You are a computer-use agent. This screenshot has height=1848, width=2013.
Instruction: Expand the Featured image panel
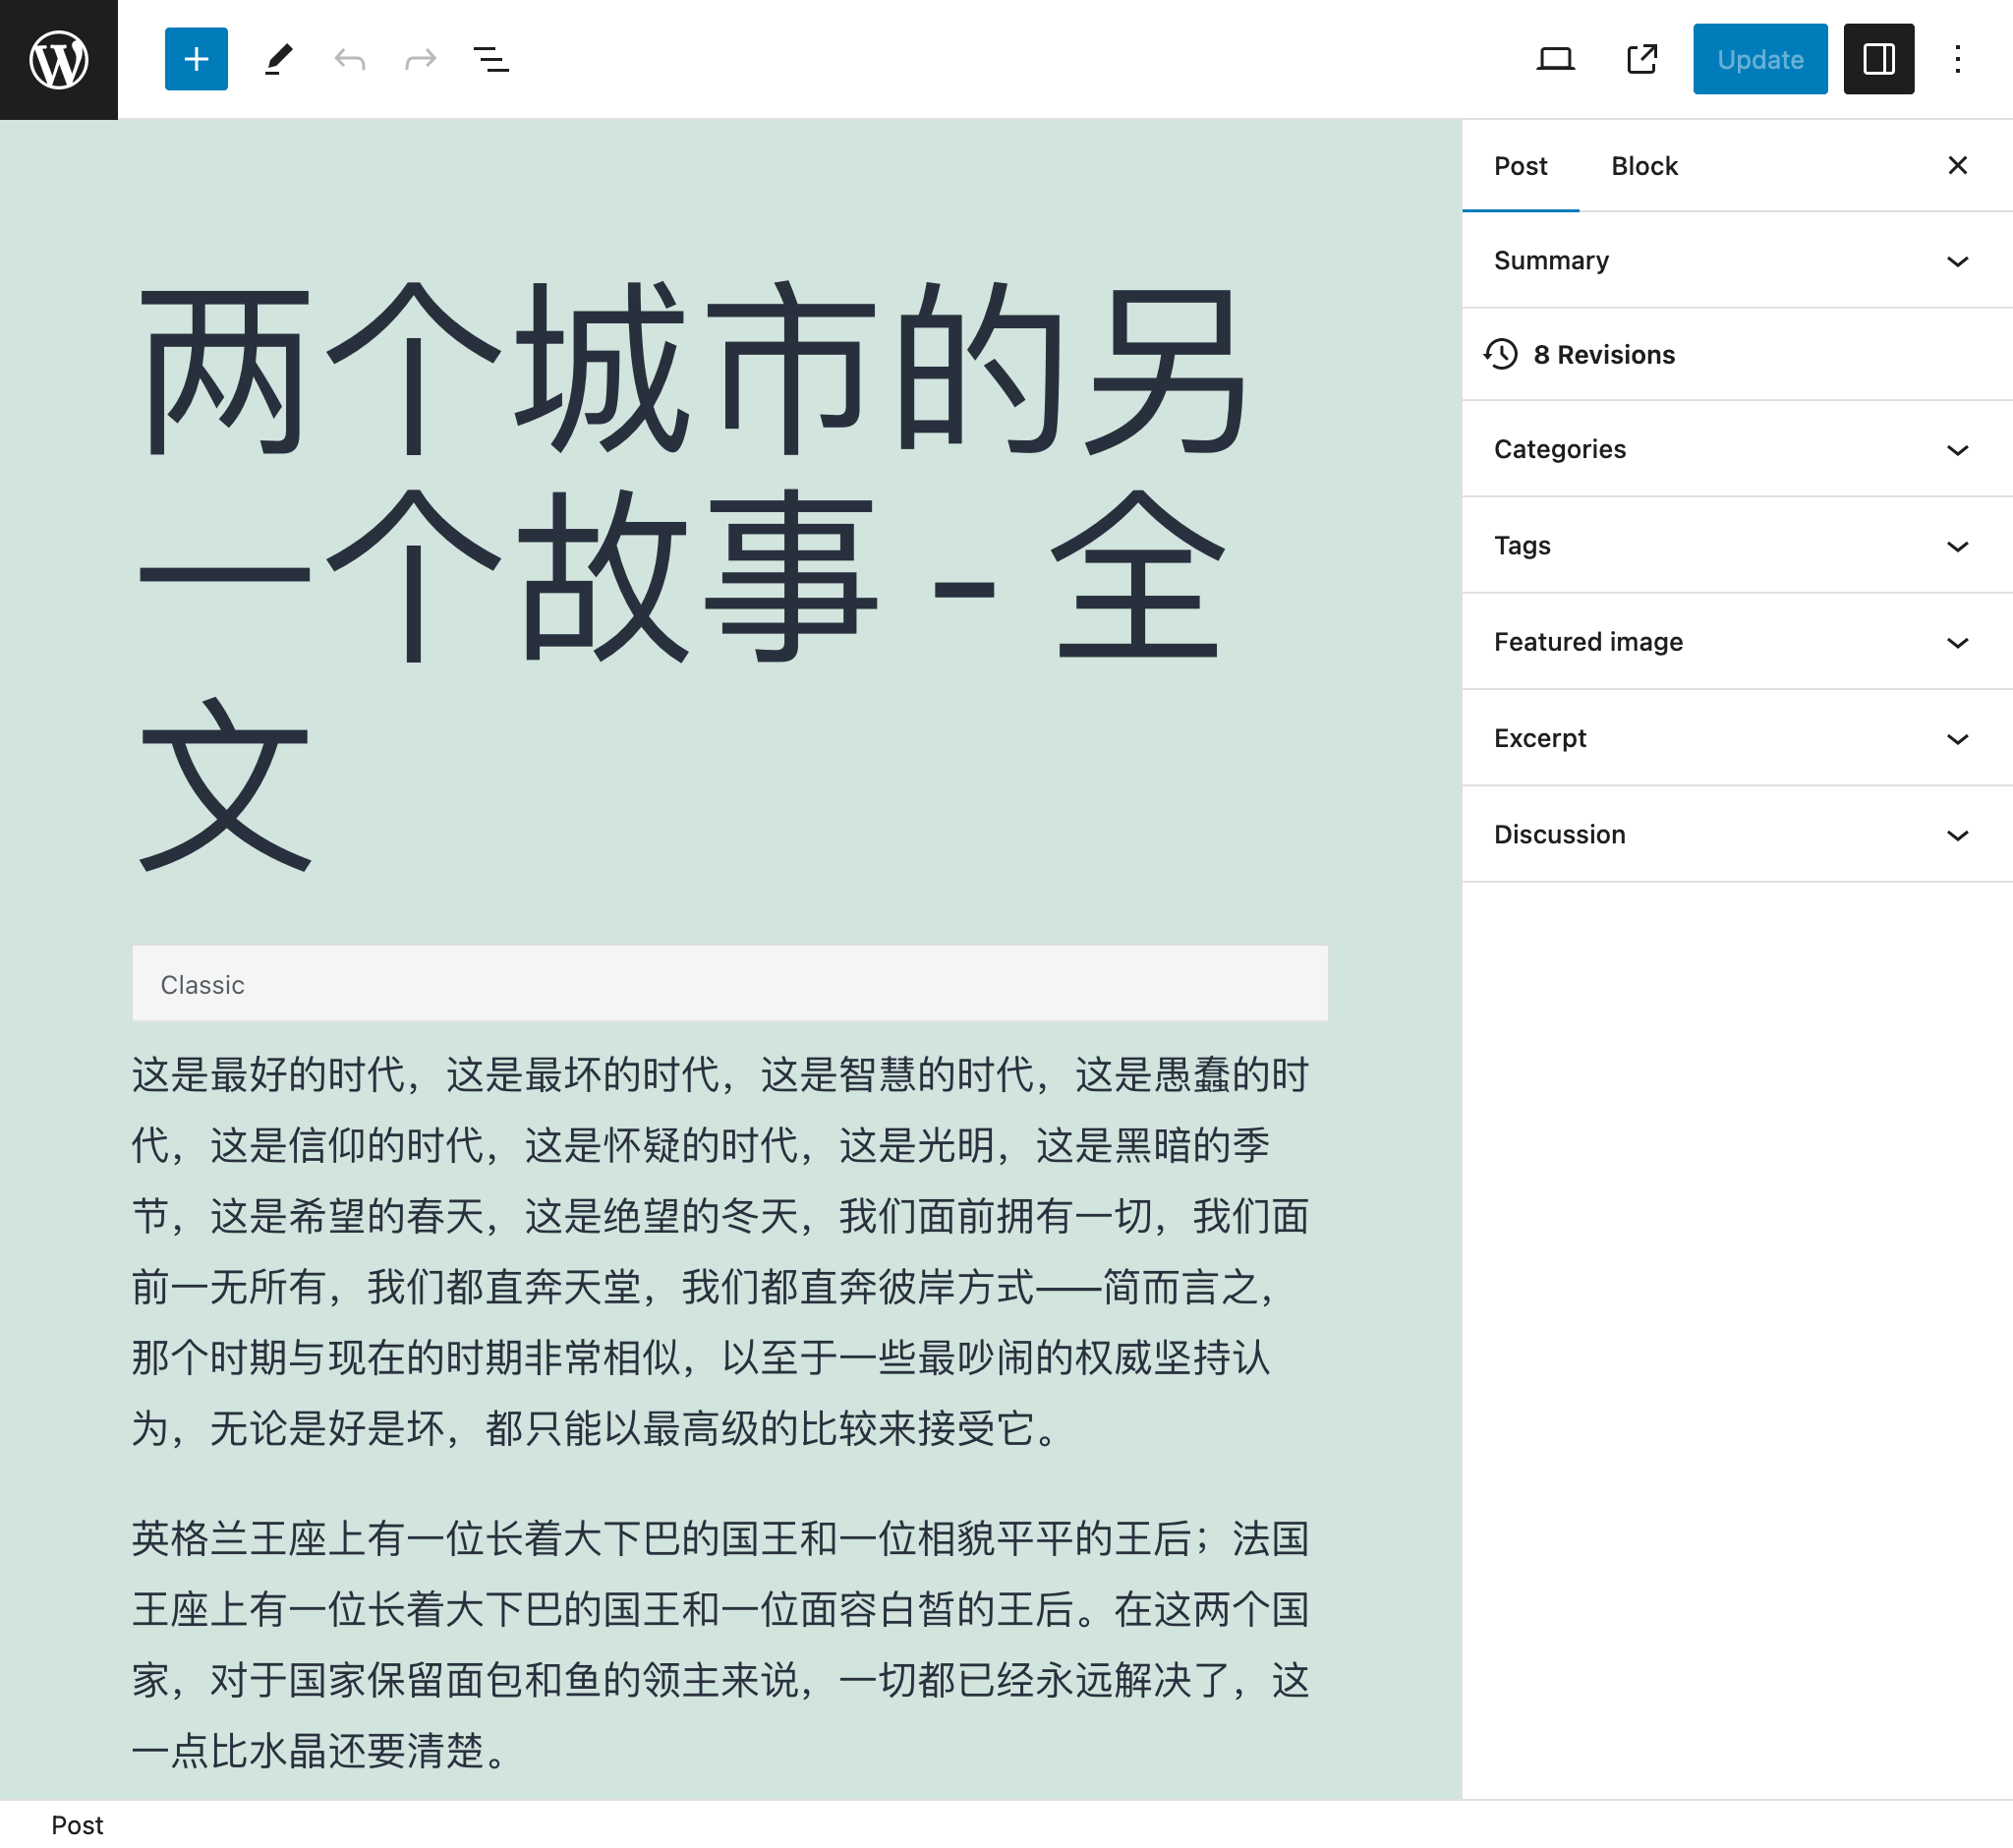pyautogui.click(x=1737, y=642)
